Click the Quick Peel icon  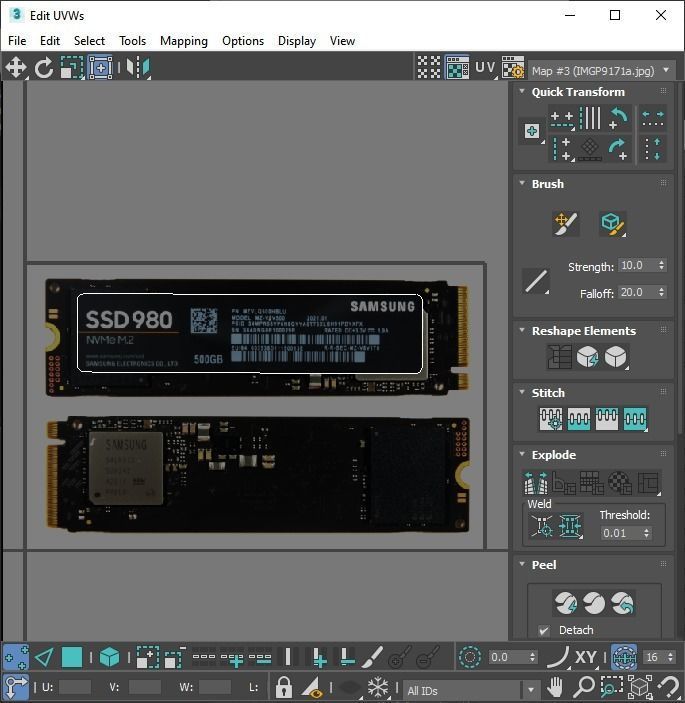point(566,603)
